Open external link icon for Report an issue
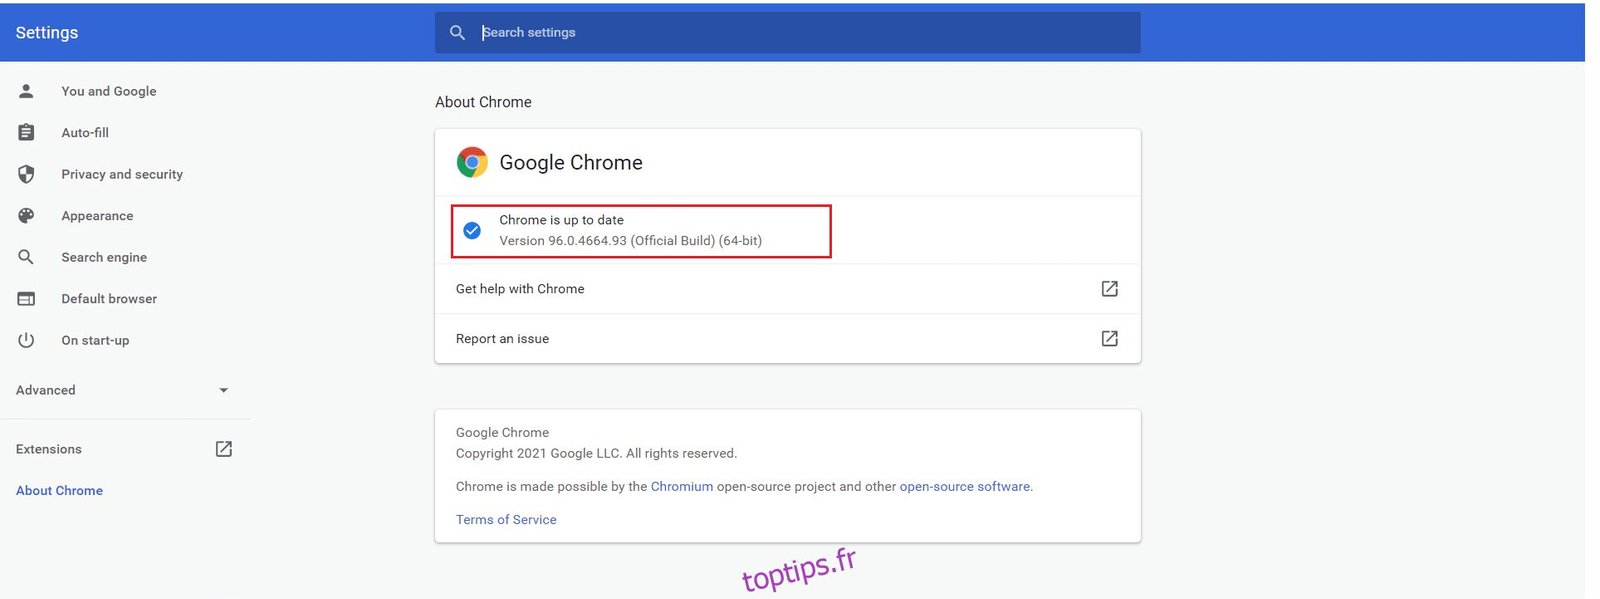1600x599 pixels. [x=1109, y=339]
